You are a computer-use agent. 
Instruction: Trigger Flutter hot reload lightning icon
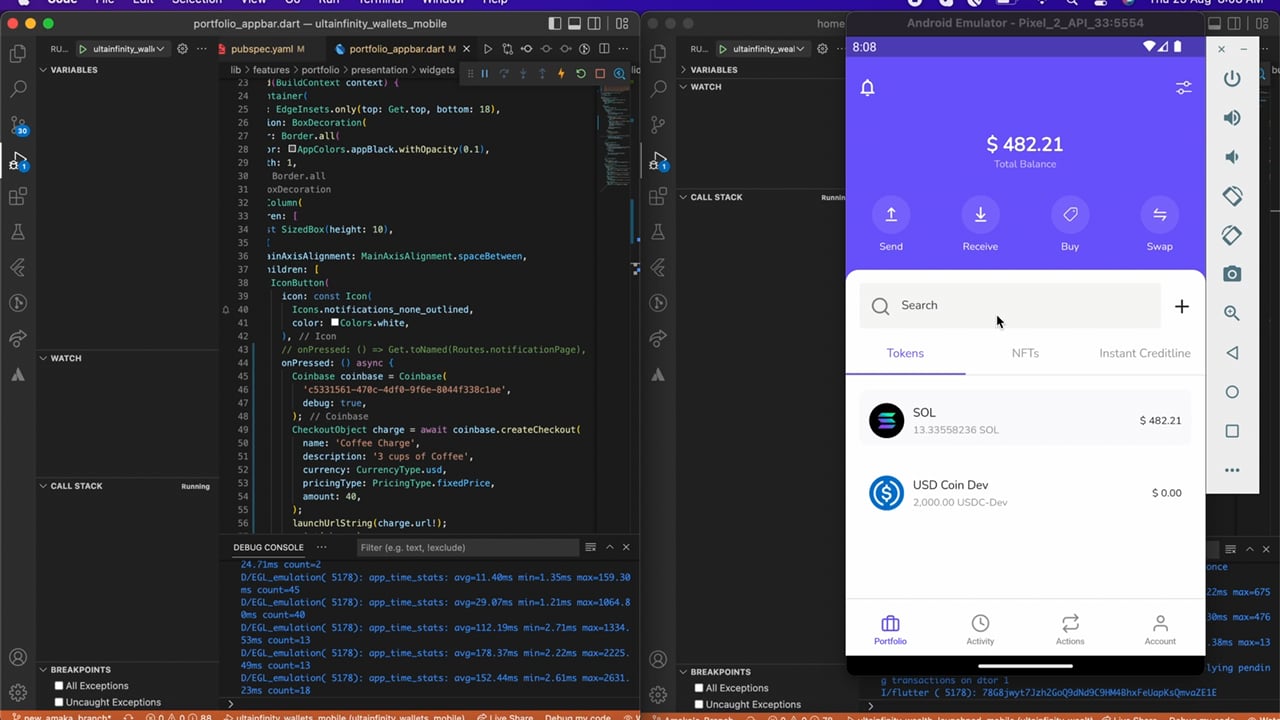point(561,73)
